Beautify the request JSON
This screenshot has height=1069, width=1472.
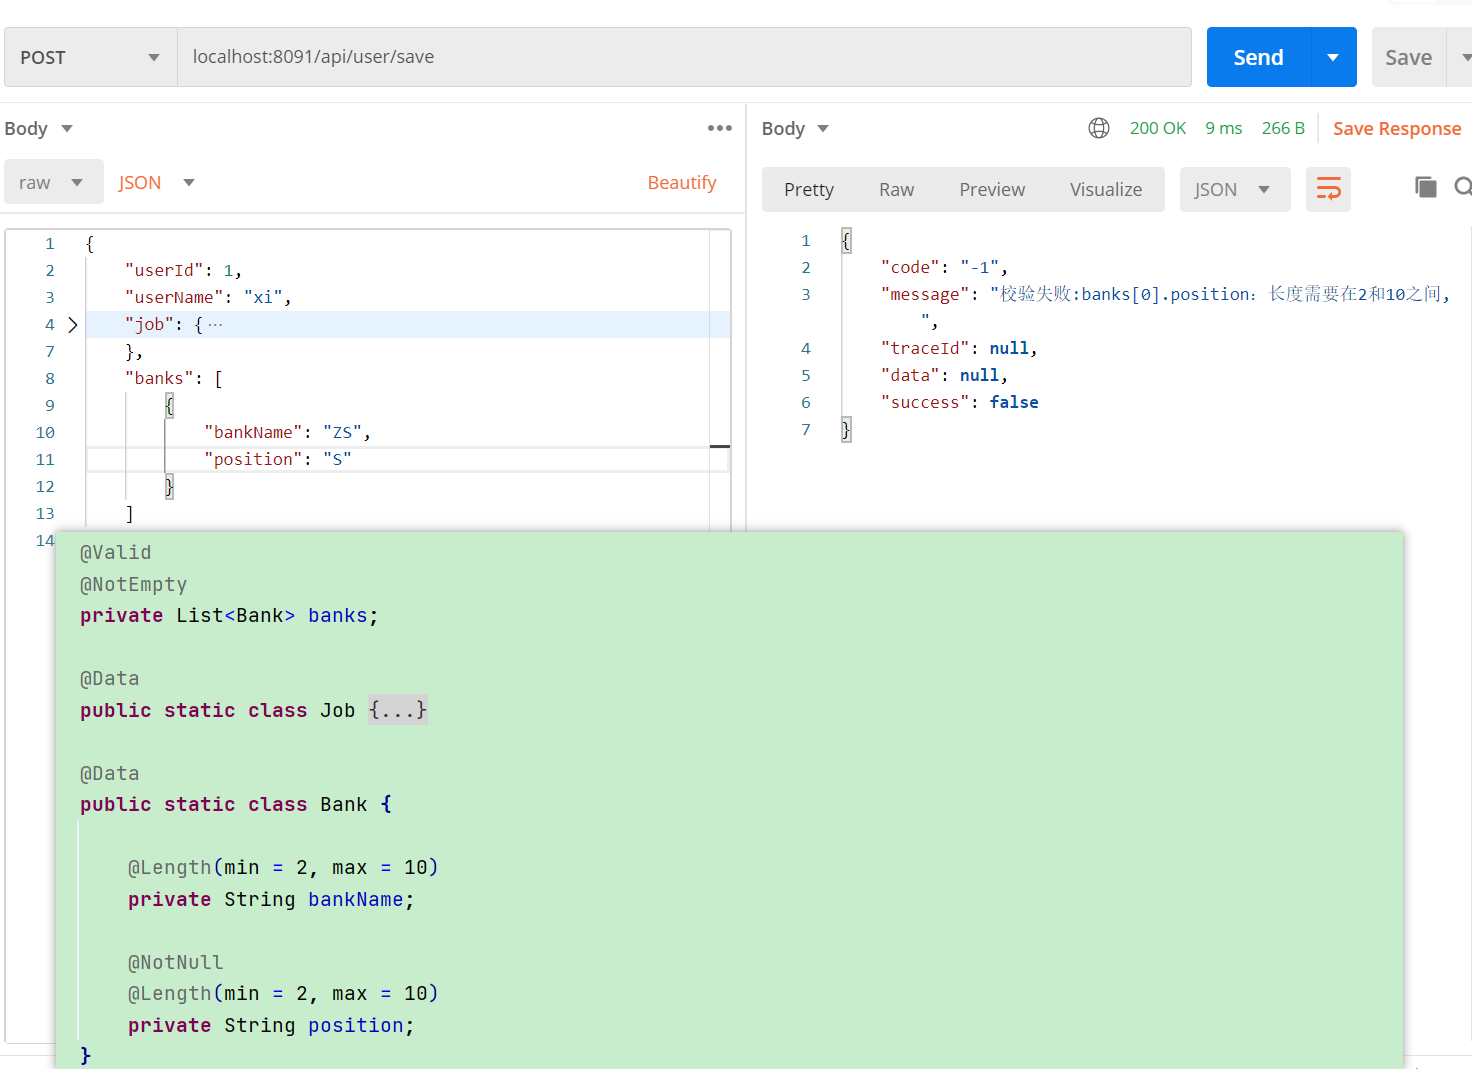click(x=682, y=182)
